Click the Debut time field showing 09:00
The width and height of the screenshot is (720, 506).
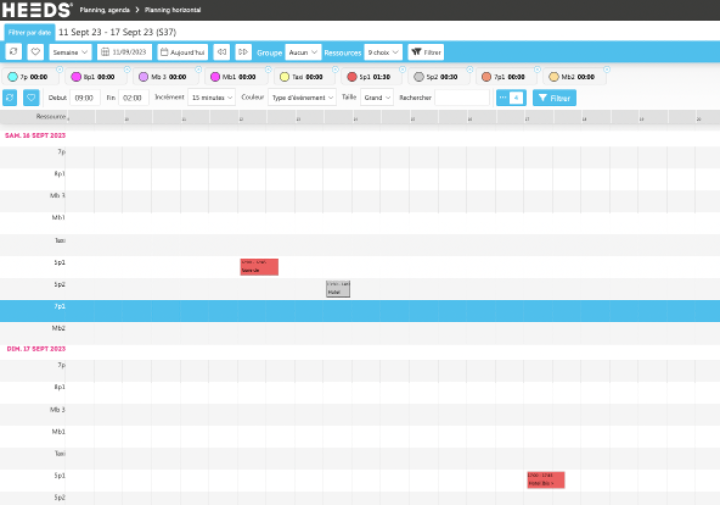point(85,97)
